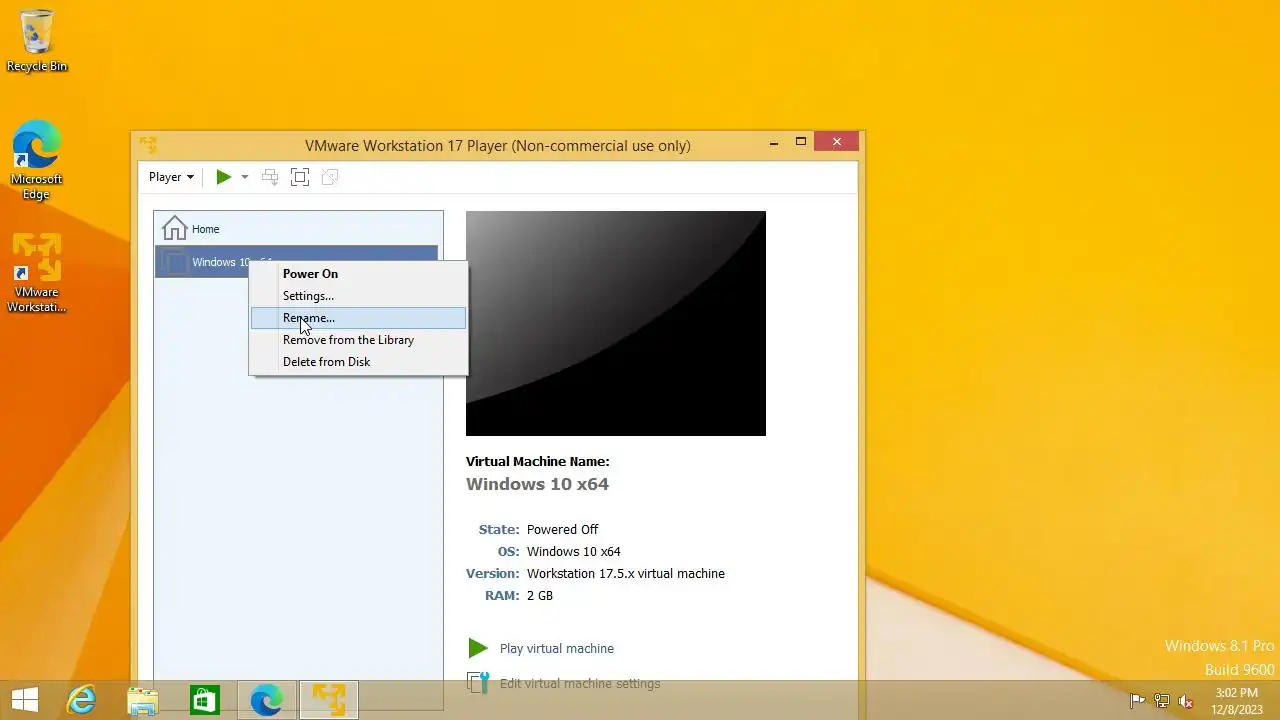The width and height of the screenshot is (1280, 720).
Task: Click the virtual machine preview thumbnail
Action: (616, 323)
